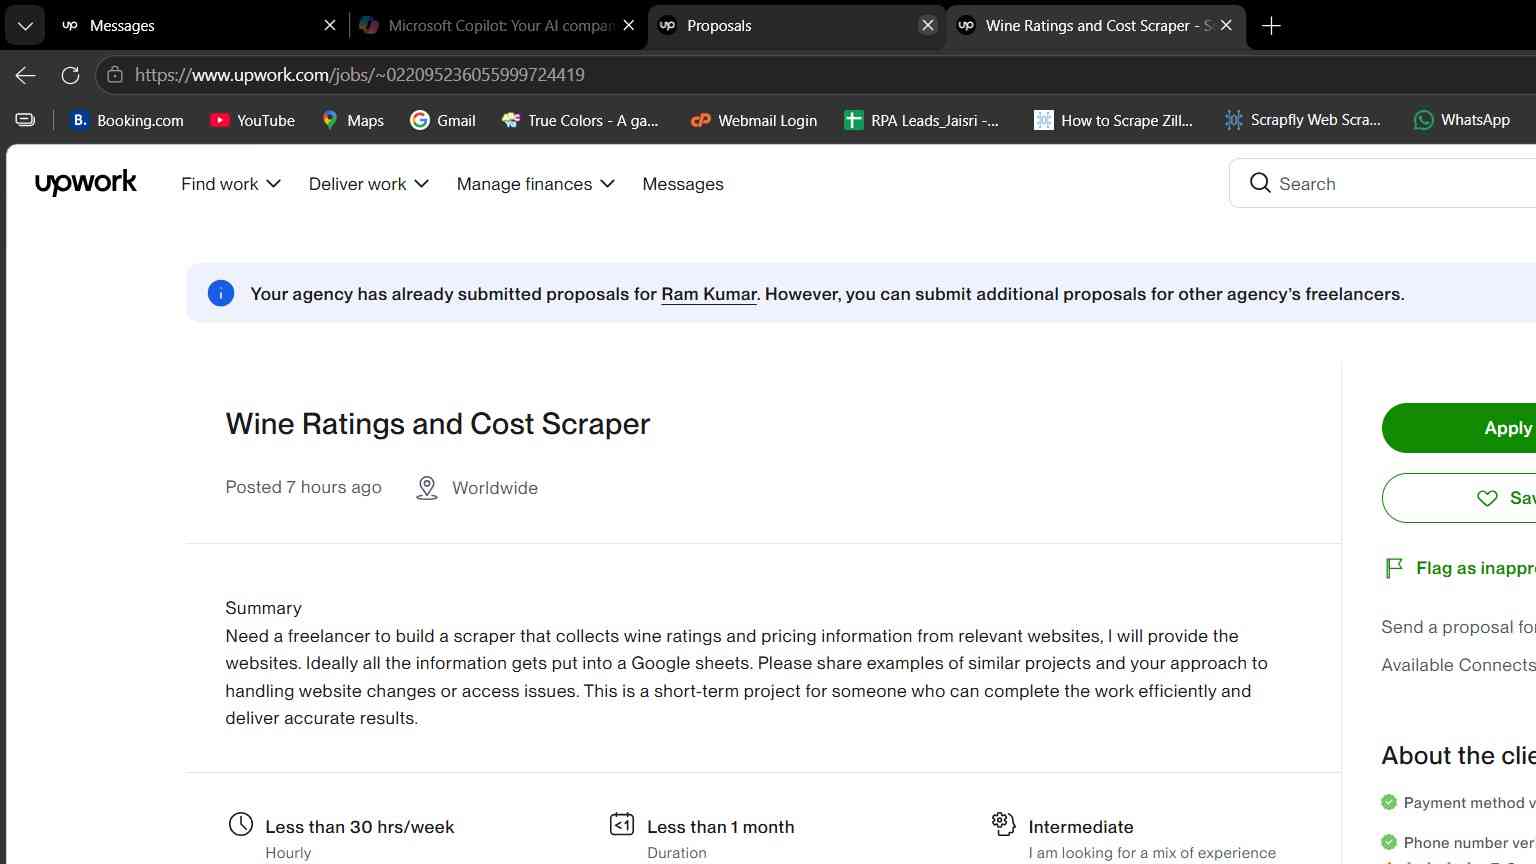Click the blue info icon in banner
The image size is (1536, 864).
pos(221,293)
